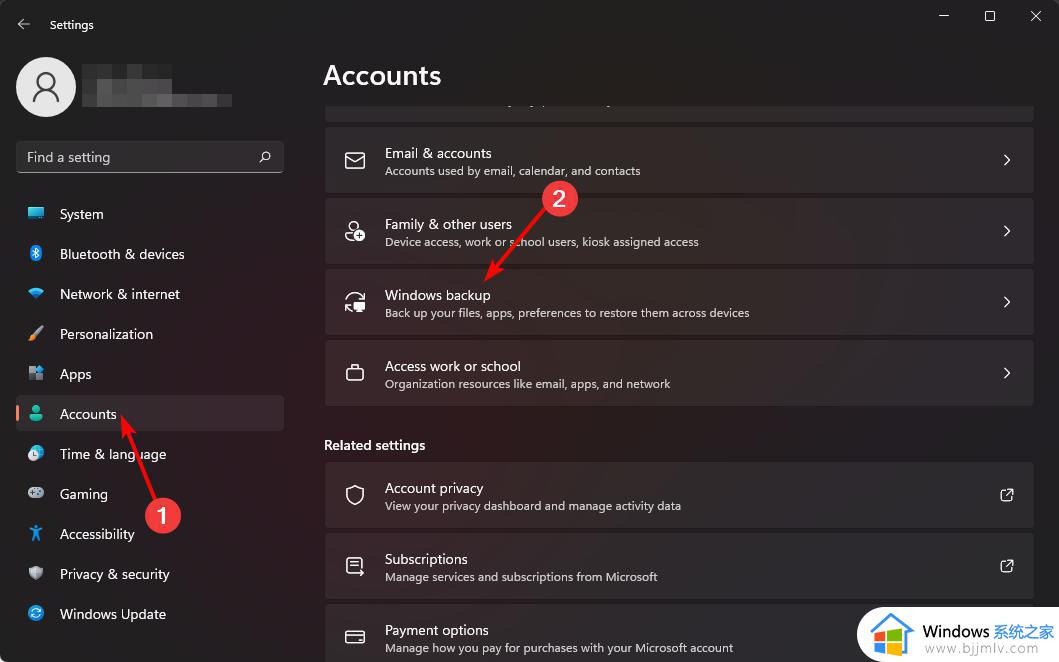This screenshot has height=662, width=1059.
Task: Click the back arrow in Settings
Action: [x=24, y=24]
